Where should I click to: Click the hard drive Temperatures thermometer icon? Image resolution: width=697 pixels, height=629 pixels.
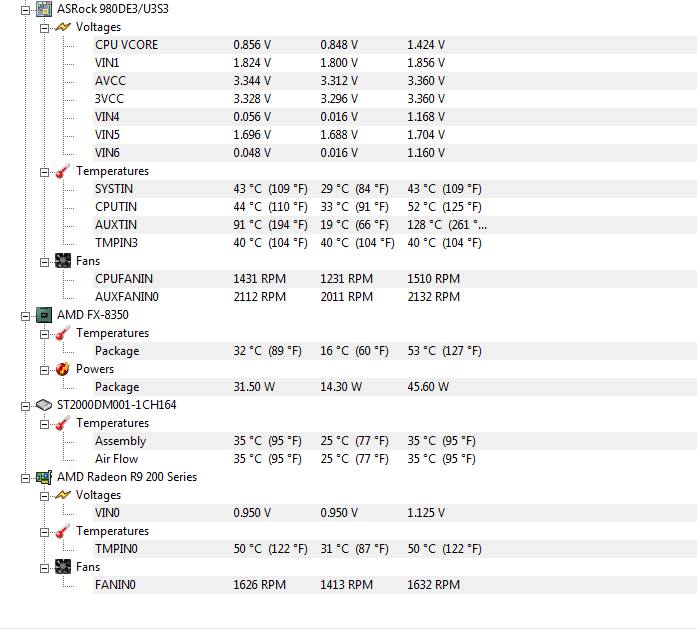click(63, 423)
